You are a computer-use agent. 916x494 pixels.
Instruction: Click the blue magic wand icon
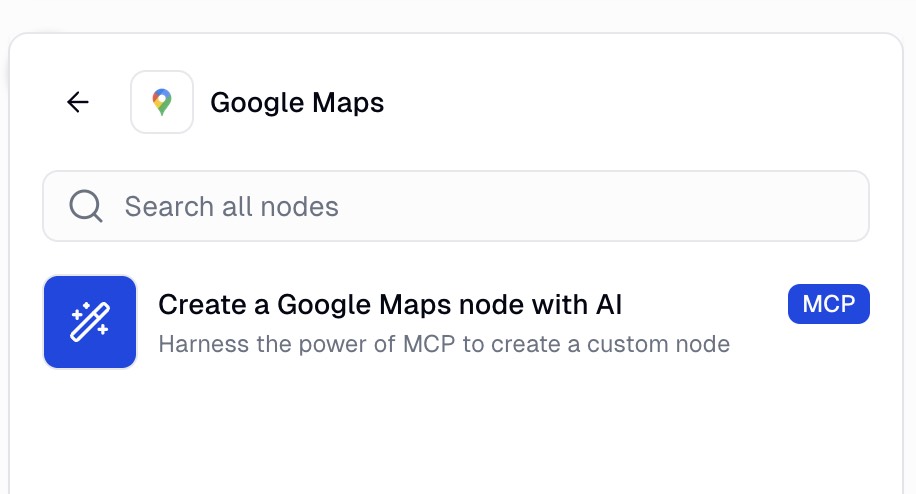(x=90, y=322)
